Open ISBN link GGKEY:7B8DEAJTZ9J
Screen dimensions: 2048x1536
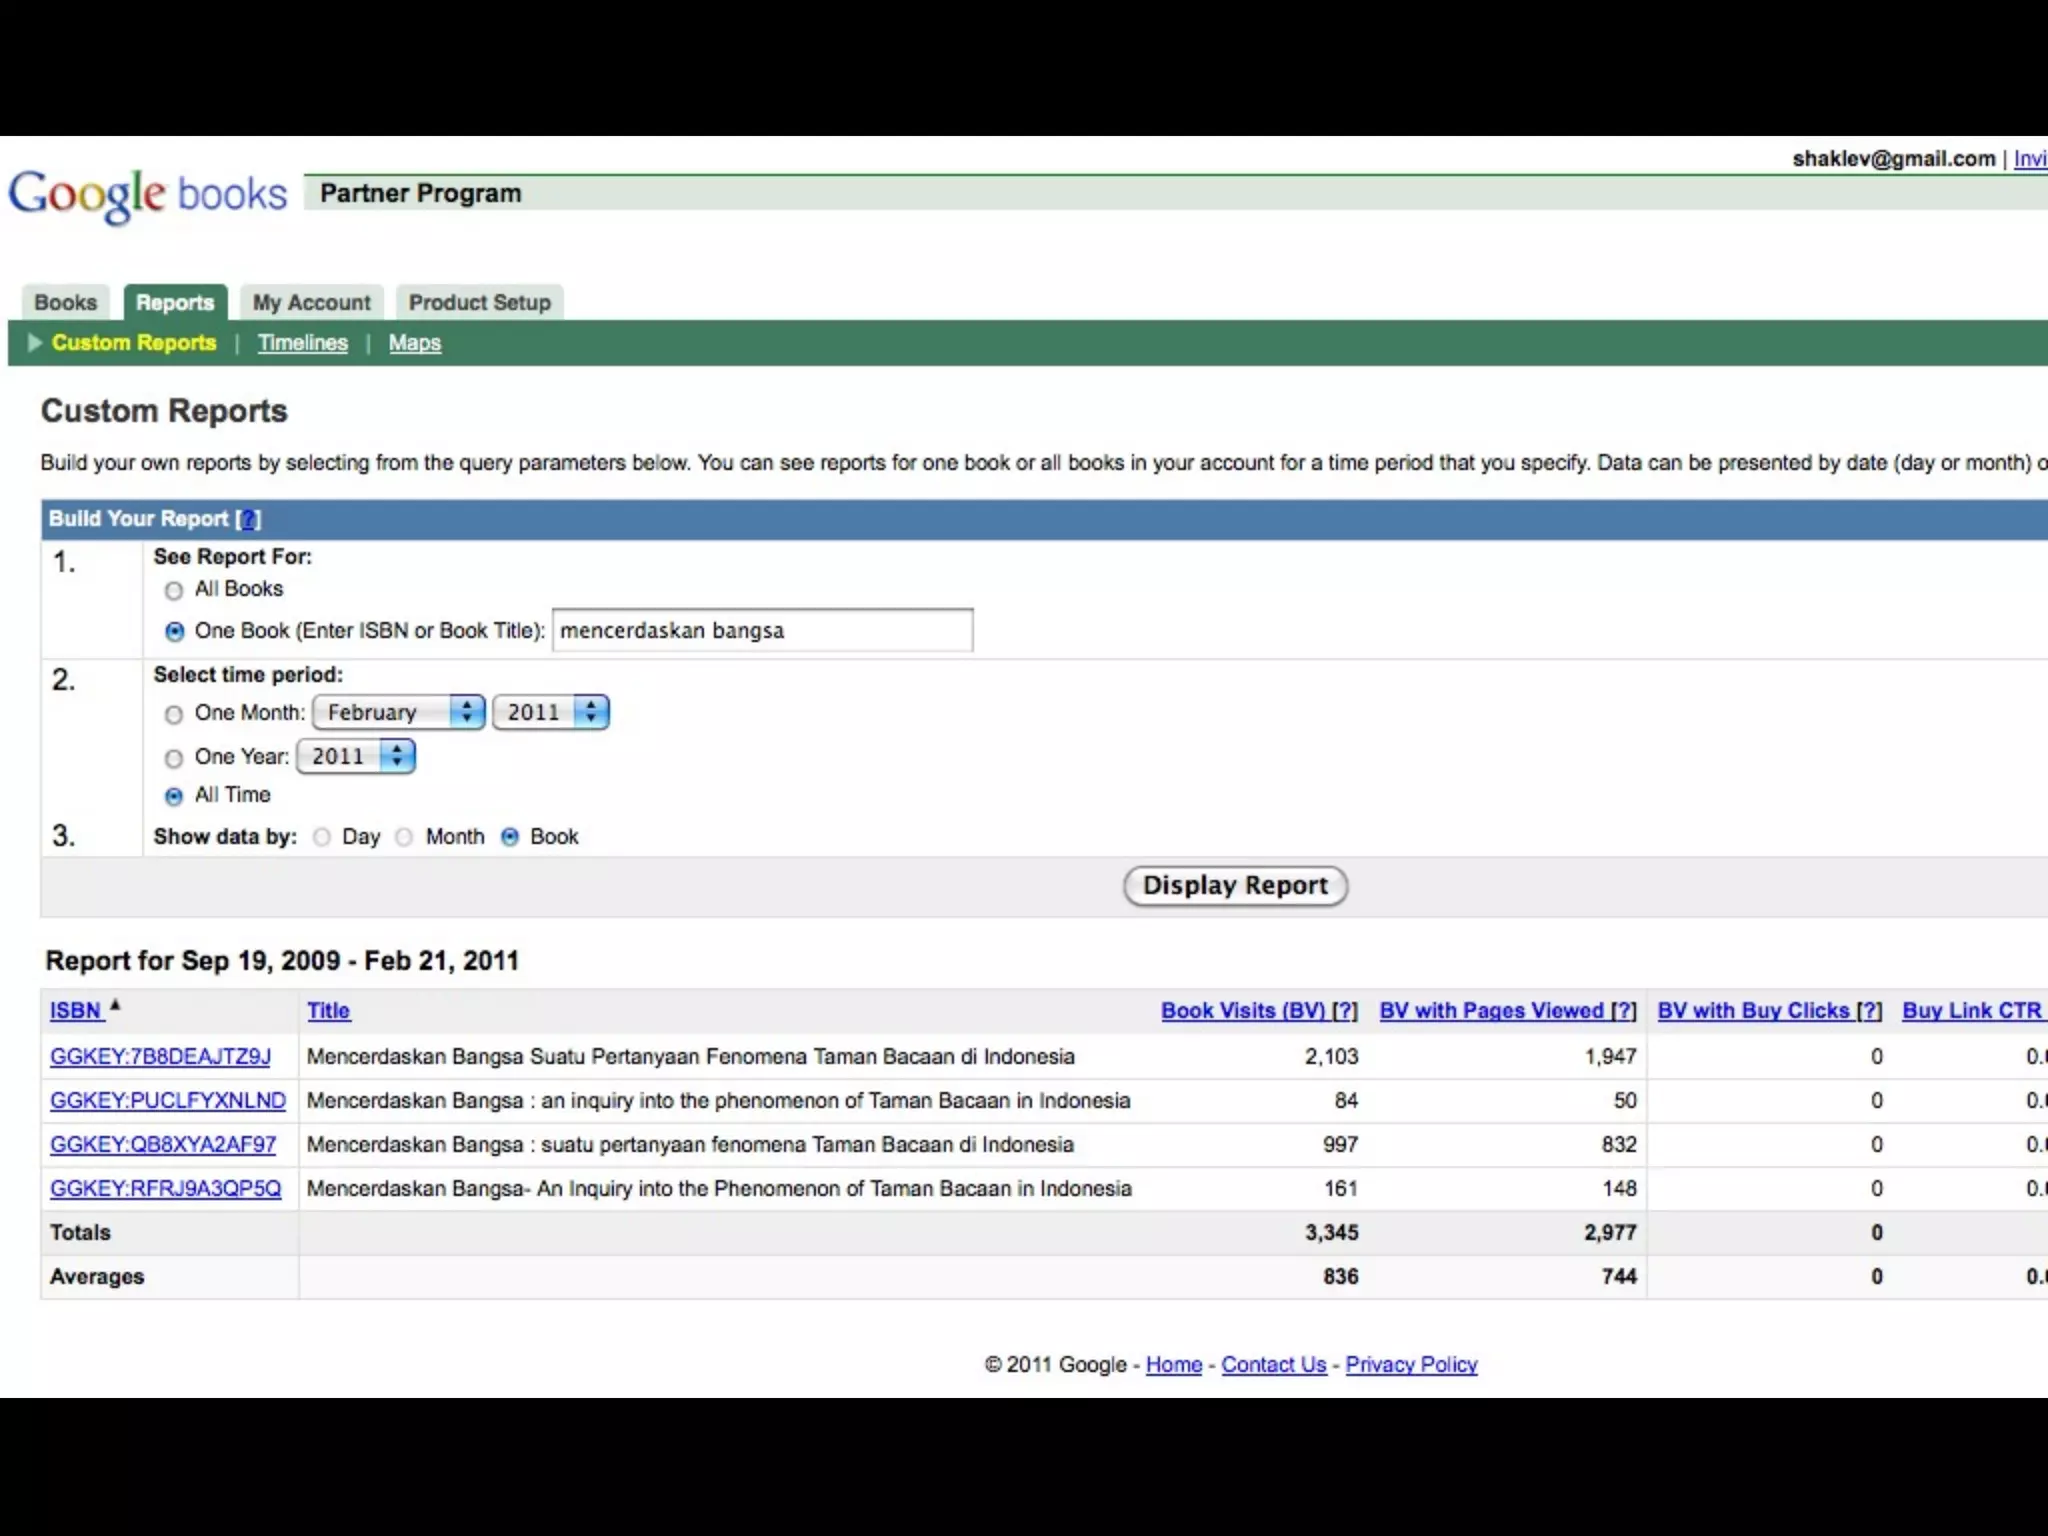tap(160, 1056)
